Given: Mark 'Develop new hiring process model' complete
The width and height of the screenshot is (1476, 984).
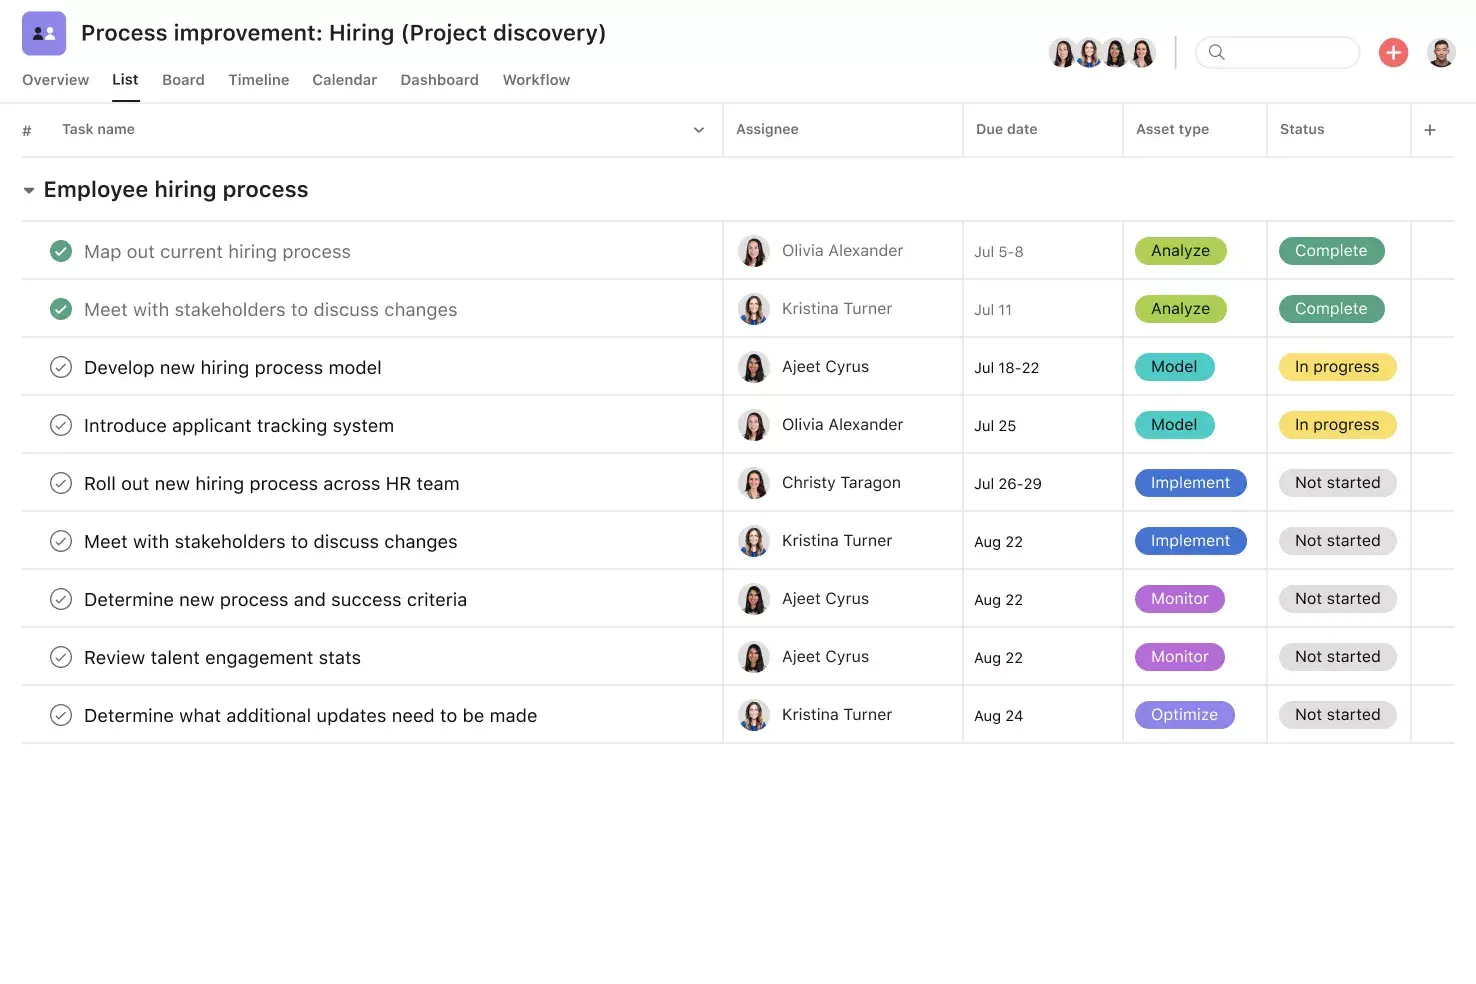Looking at the screenshot, I should pyautogui.click(x=61, y=367).
